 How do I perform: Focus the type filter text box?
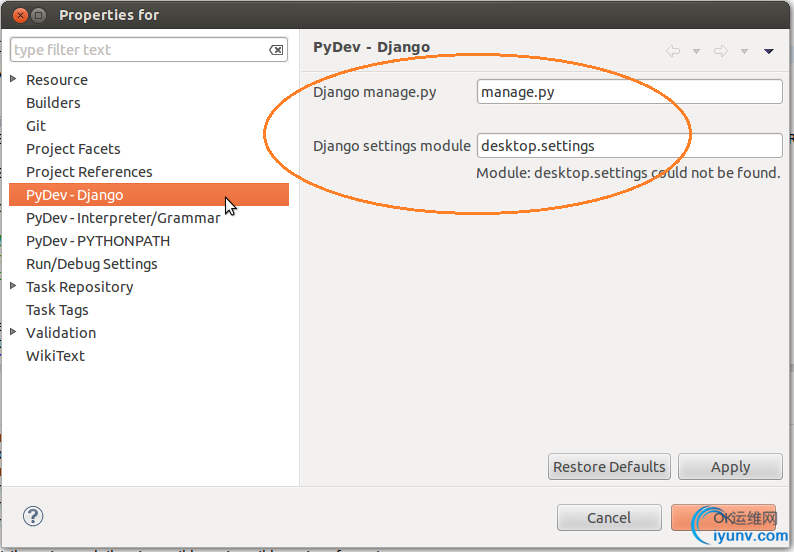coord(138,50)
